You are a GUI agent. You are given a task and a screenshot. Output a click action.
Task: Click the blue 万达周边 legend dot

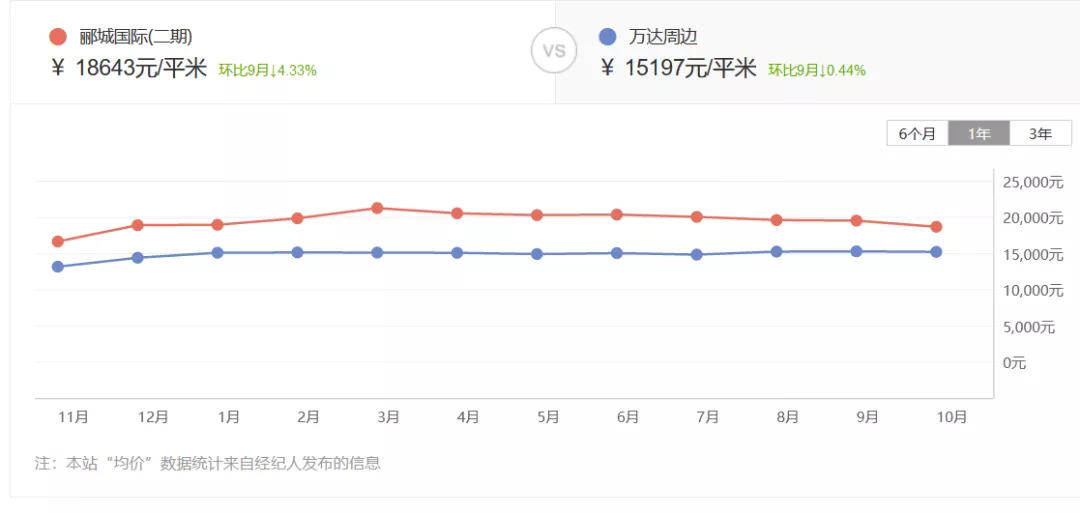[607, 37]
